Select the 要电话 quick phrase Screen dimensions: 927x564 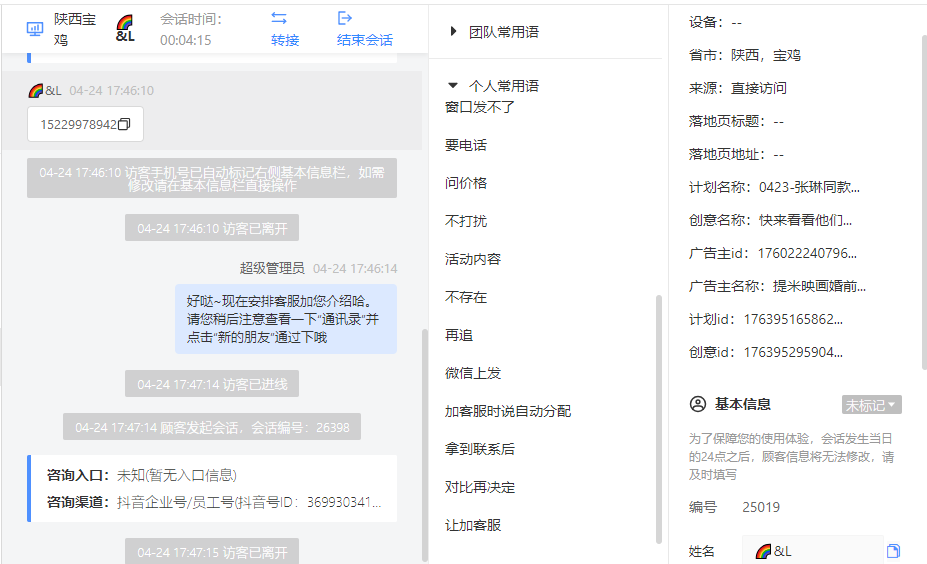coord(466,145)
